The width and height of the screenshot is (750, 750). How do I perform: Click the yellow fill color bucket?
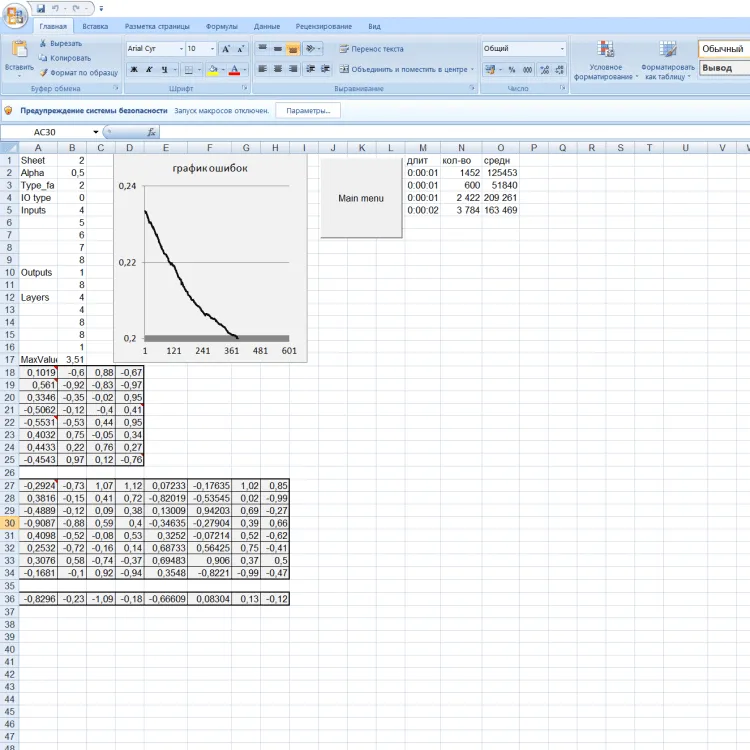(213, 70)
